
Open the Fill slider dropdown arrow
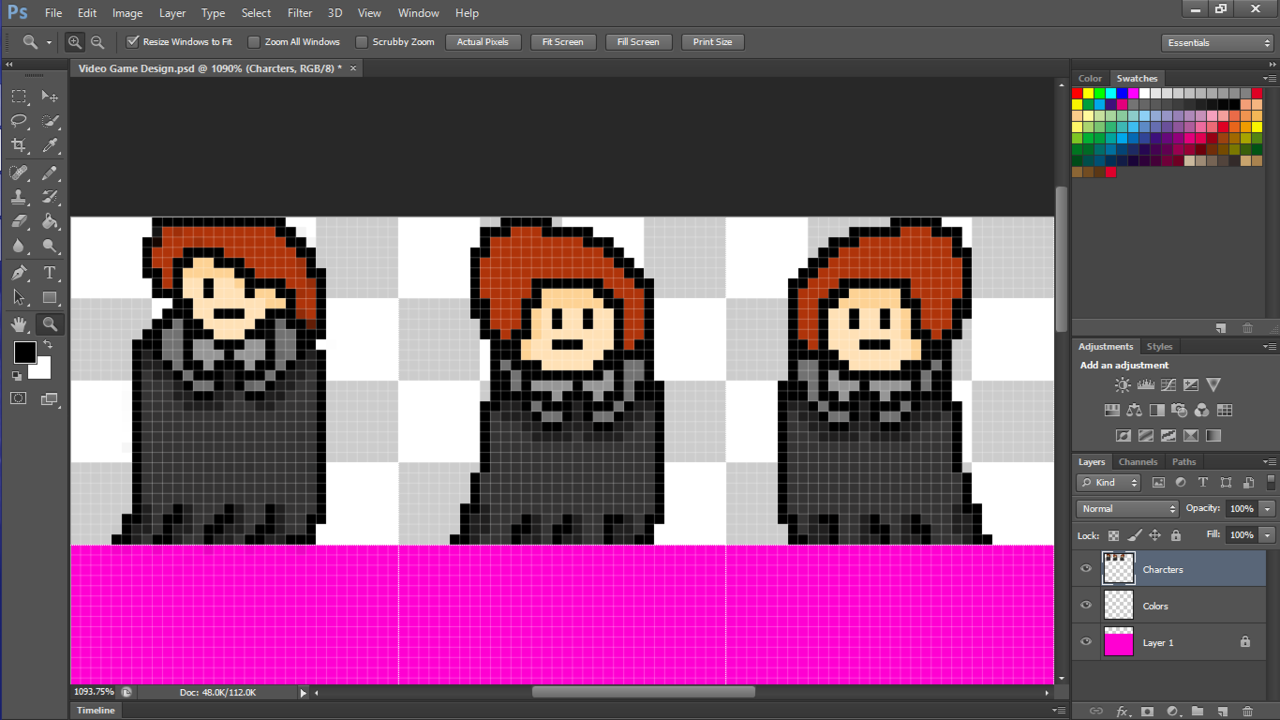pos(1267,535)
